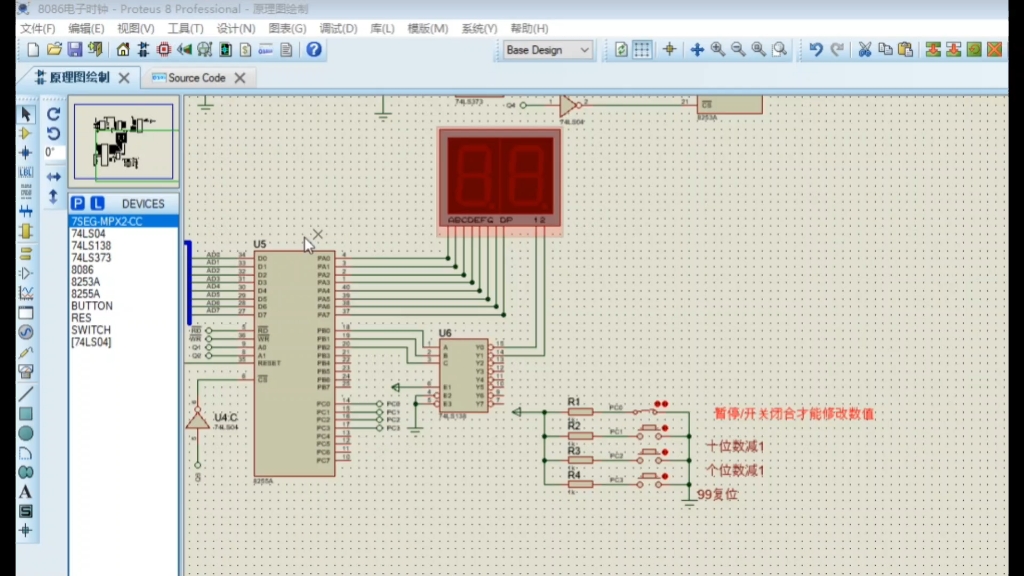Screen dimensions: 1024x576
Task: Go to the Home page icon
Action: 123,50
